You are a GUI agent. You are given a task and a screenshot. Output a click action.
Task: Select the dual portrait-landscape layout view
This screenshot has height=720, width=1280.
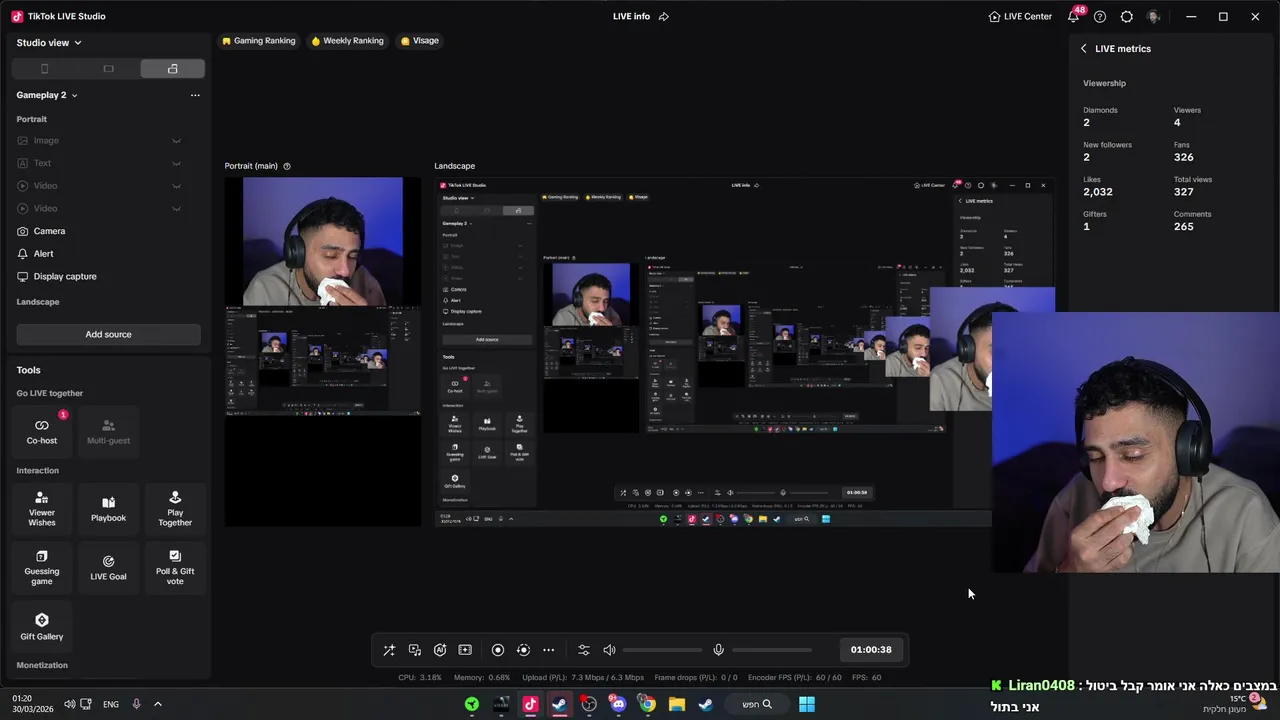[173, 69]
